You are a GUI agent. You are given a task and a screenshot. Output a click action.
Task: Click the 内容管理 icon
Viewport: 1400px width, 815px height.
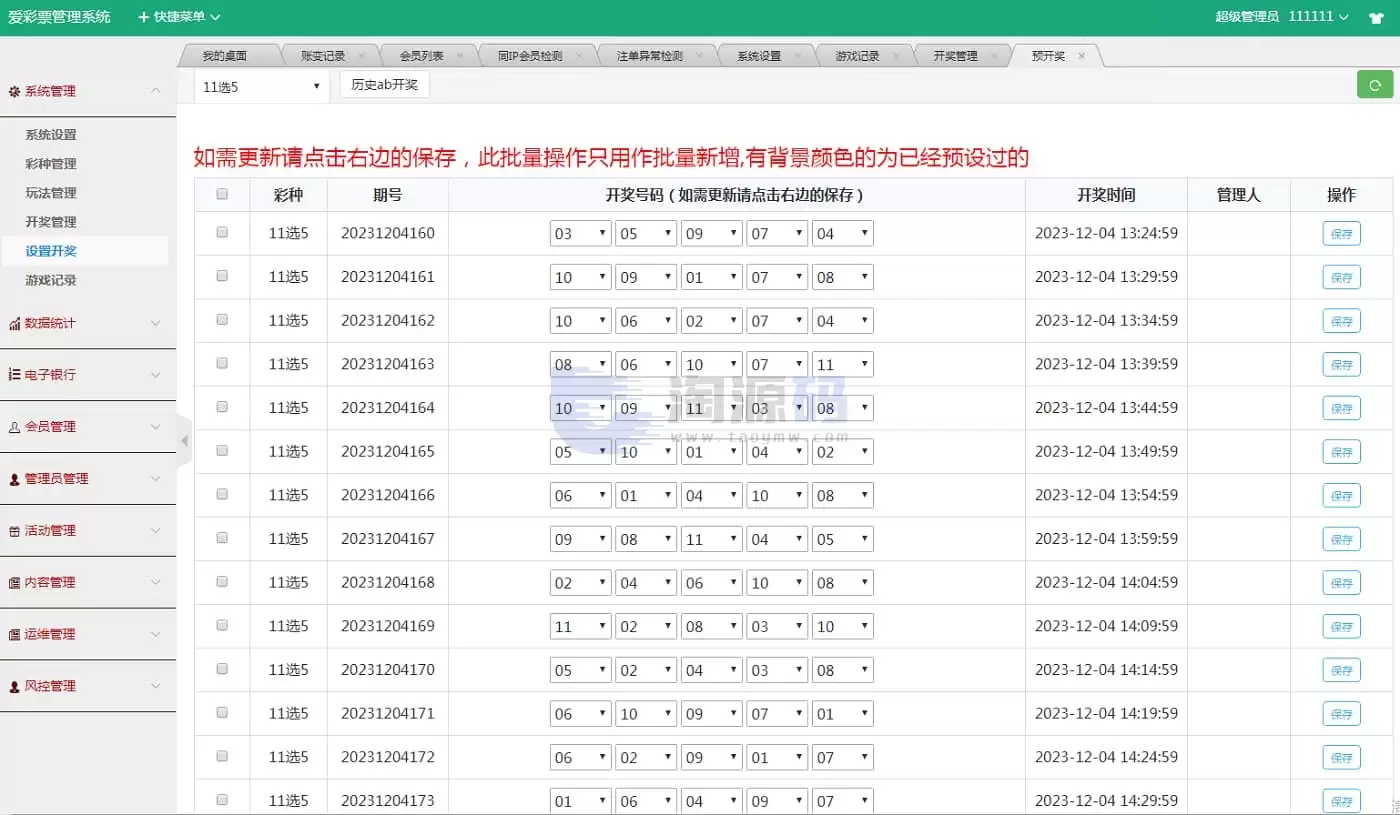pyautogui.click(x=14, y=583)
